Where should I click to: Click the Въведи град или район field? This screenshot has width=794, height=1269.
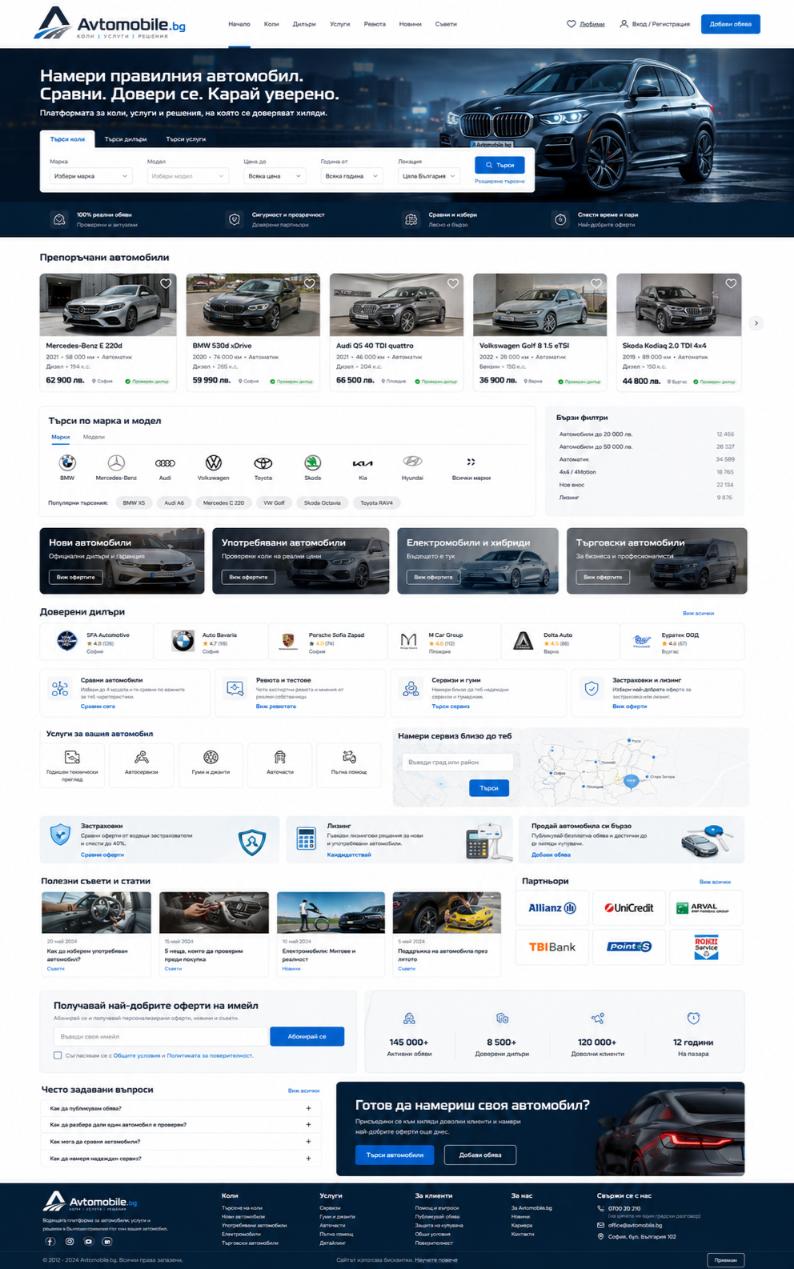click(457, 762)
